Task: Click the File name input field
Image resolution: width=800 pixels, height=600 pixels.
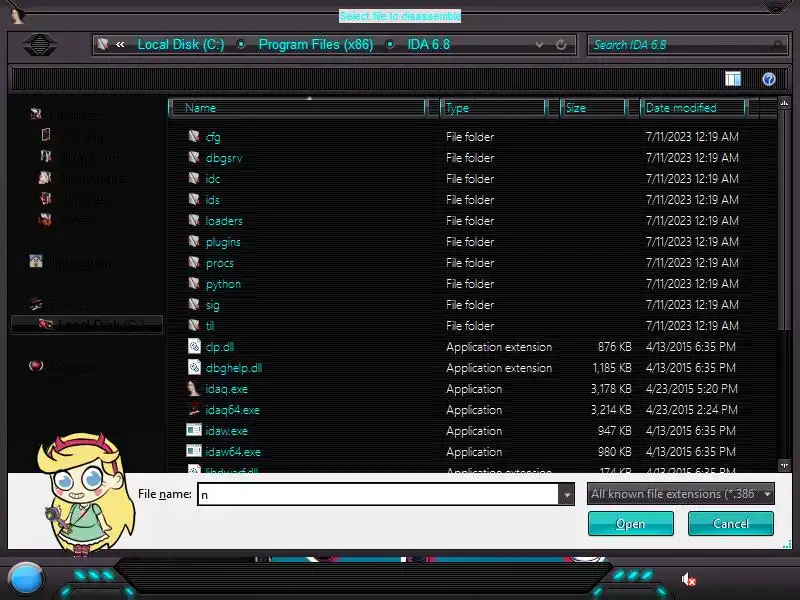Action: tap(378, 494)
